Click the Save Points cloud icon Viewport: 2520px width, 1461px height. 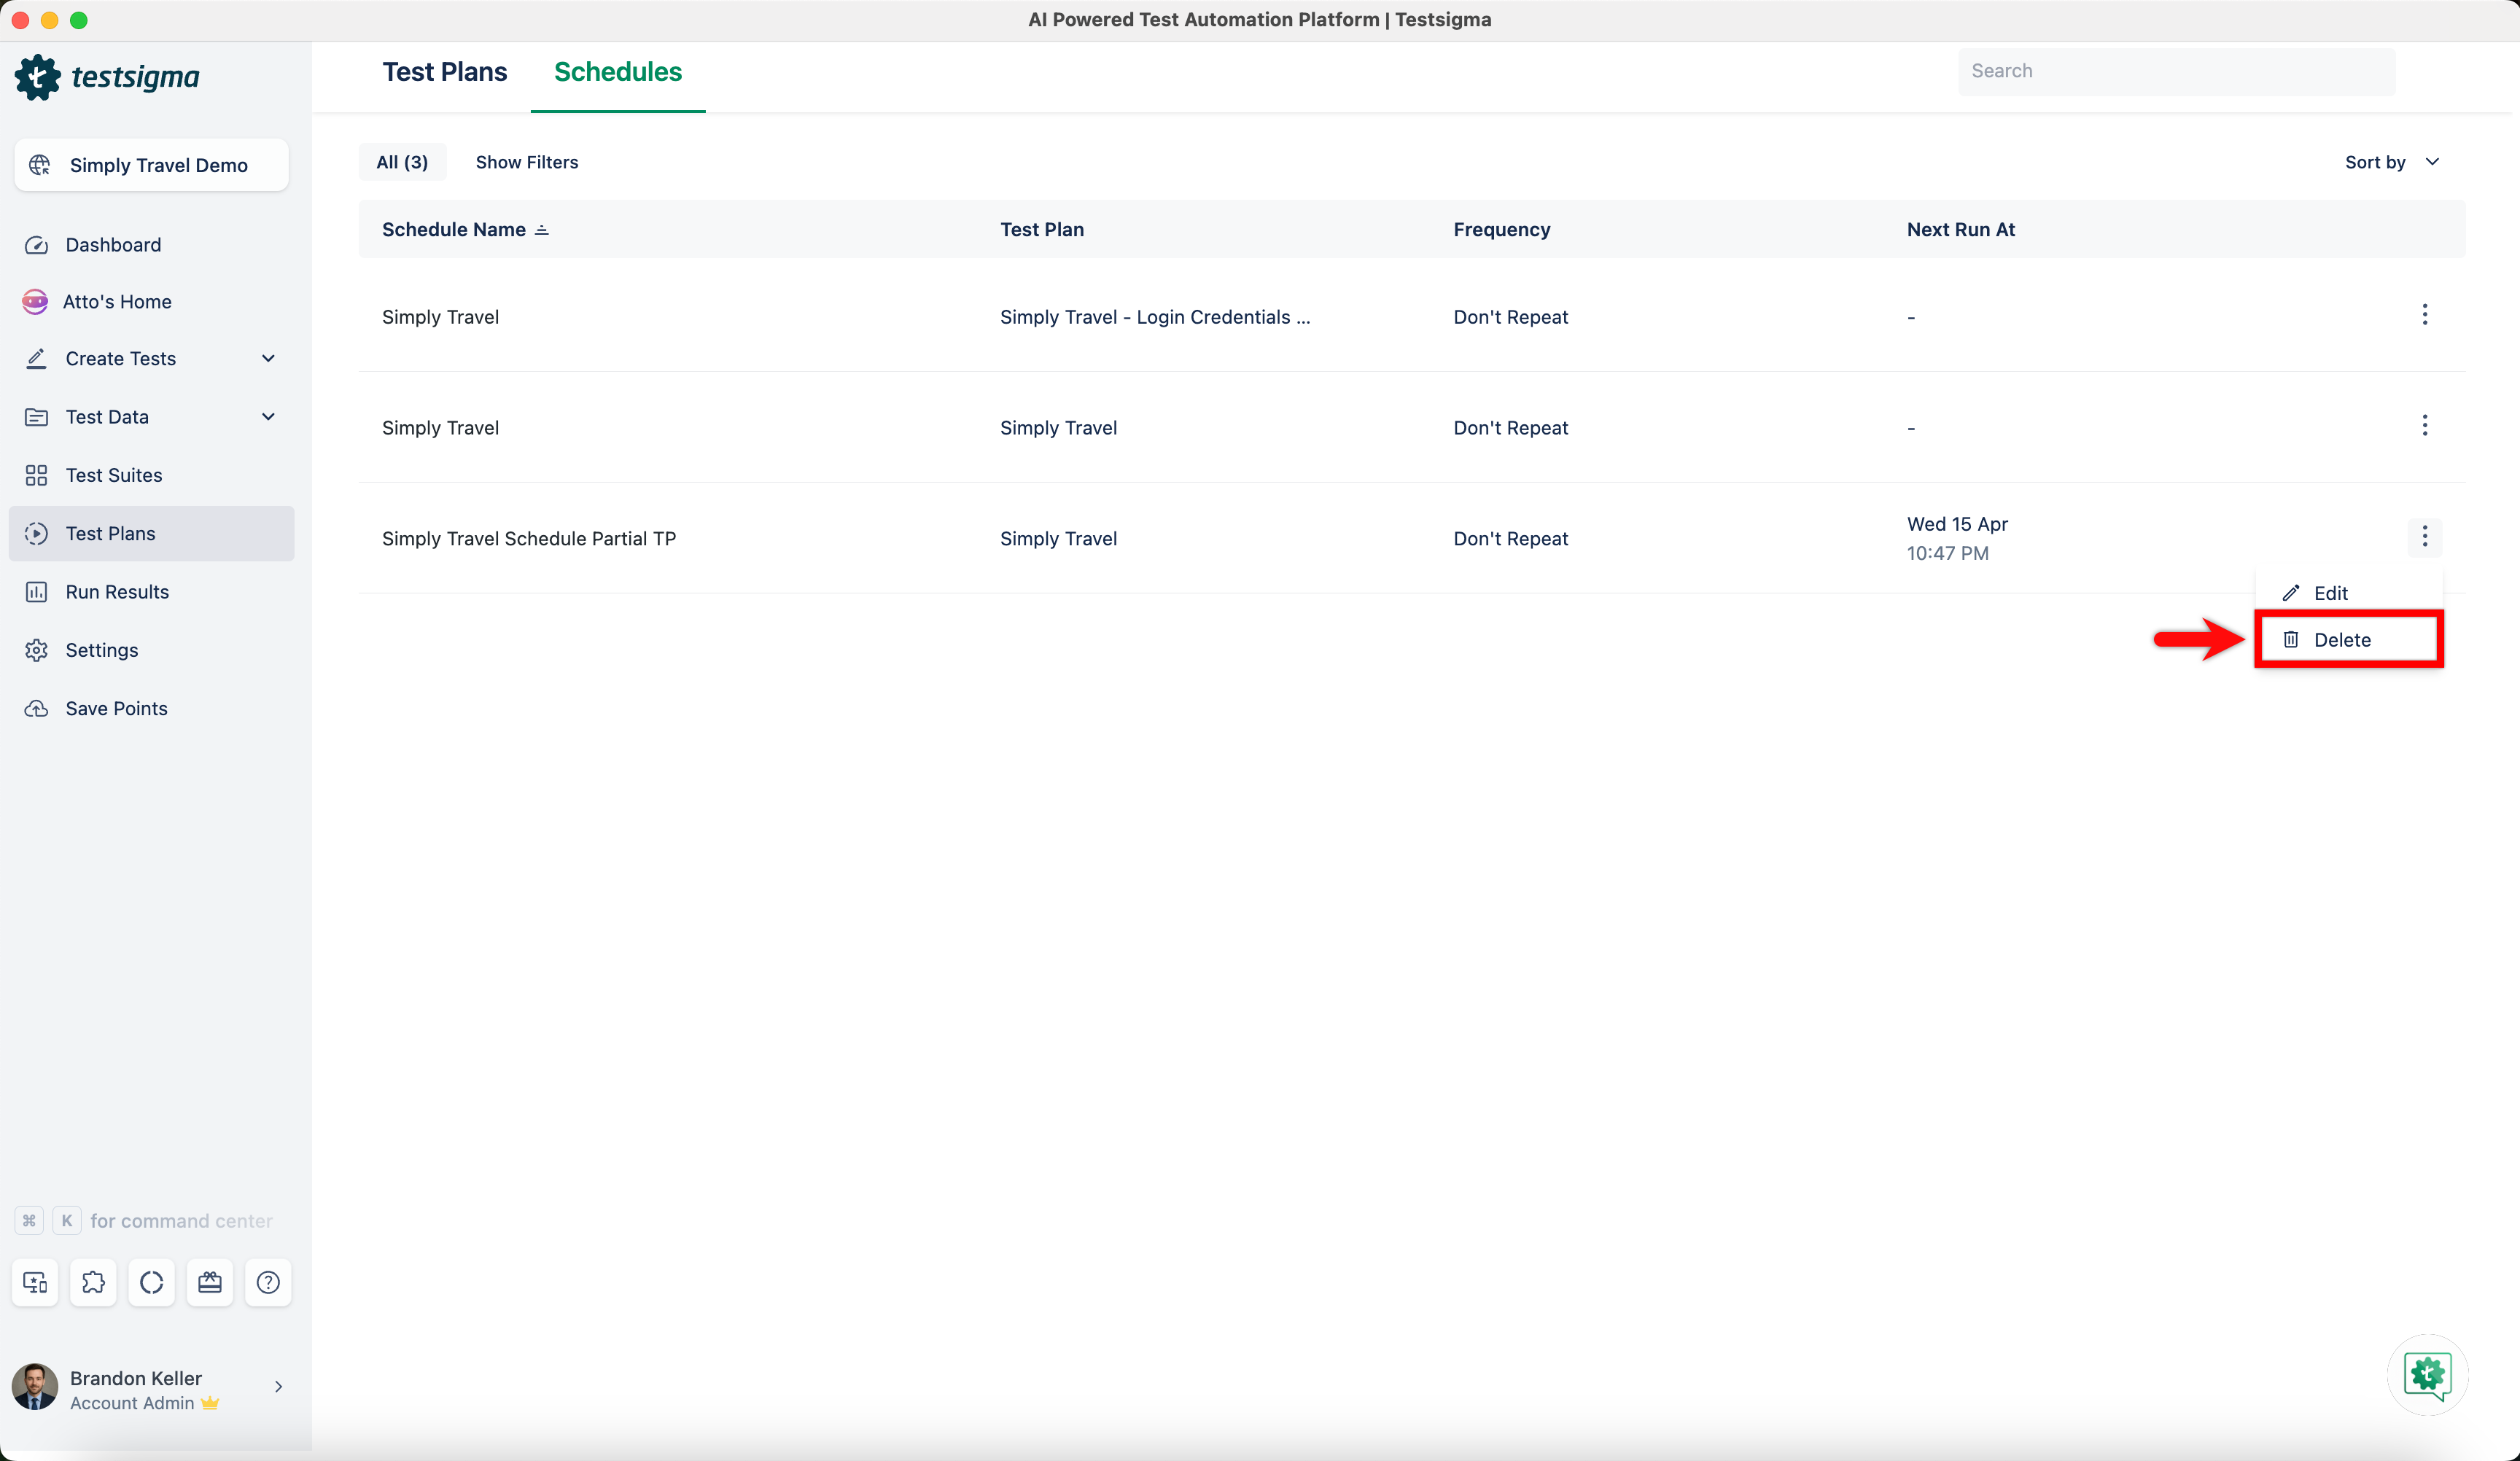[x=36, y=709]
